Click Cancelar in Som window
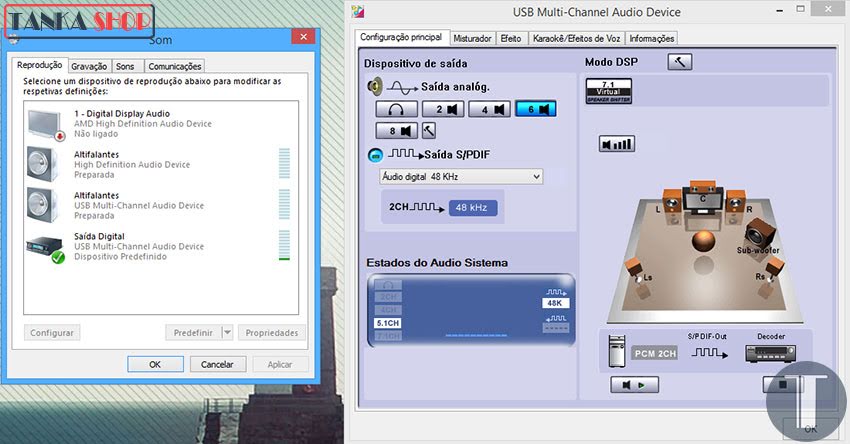The image size is (850, 444). click(217, 364)
